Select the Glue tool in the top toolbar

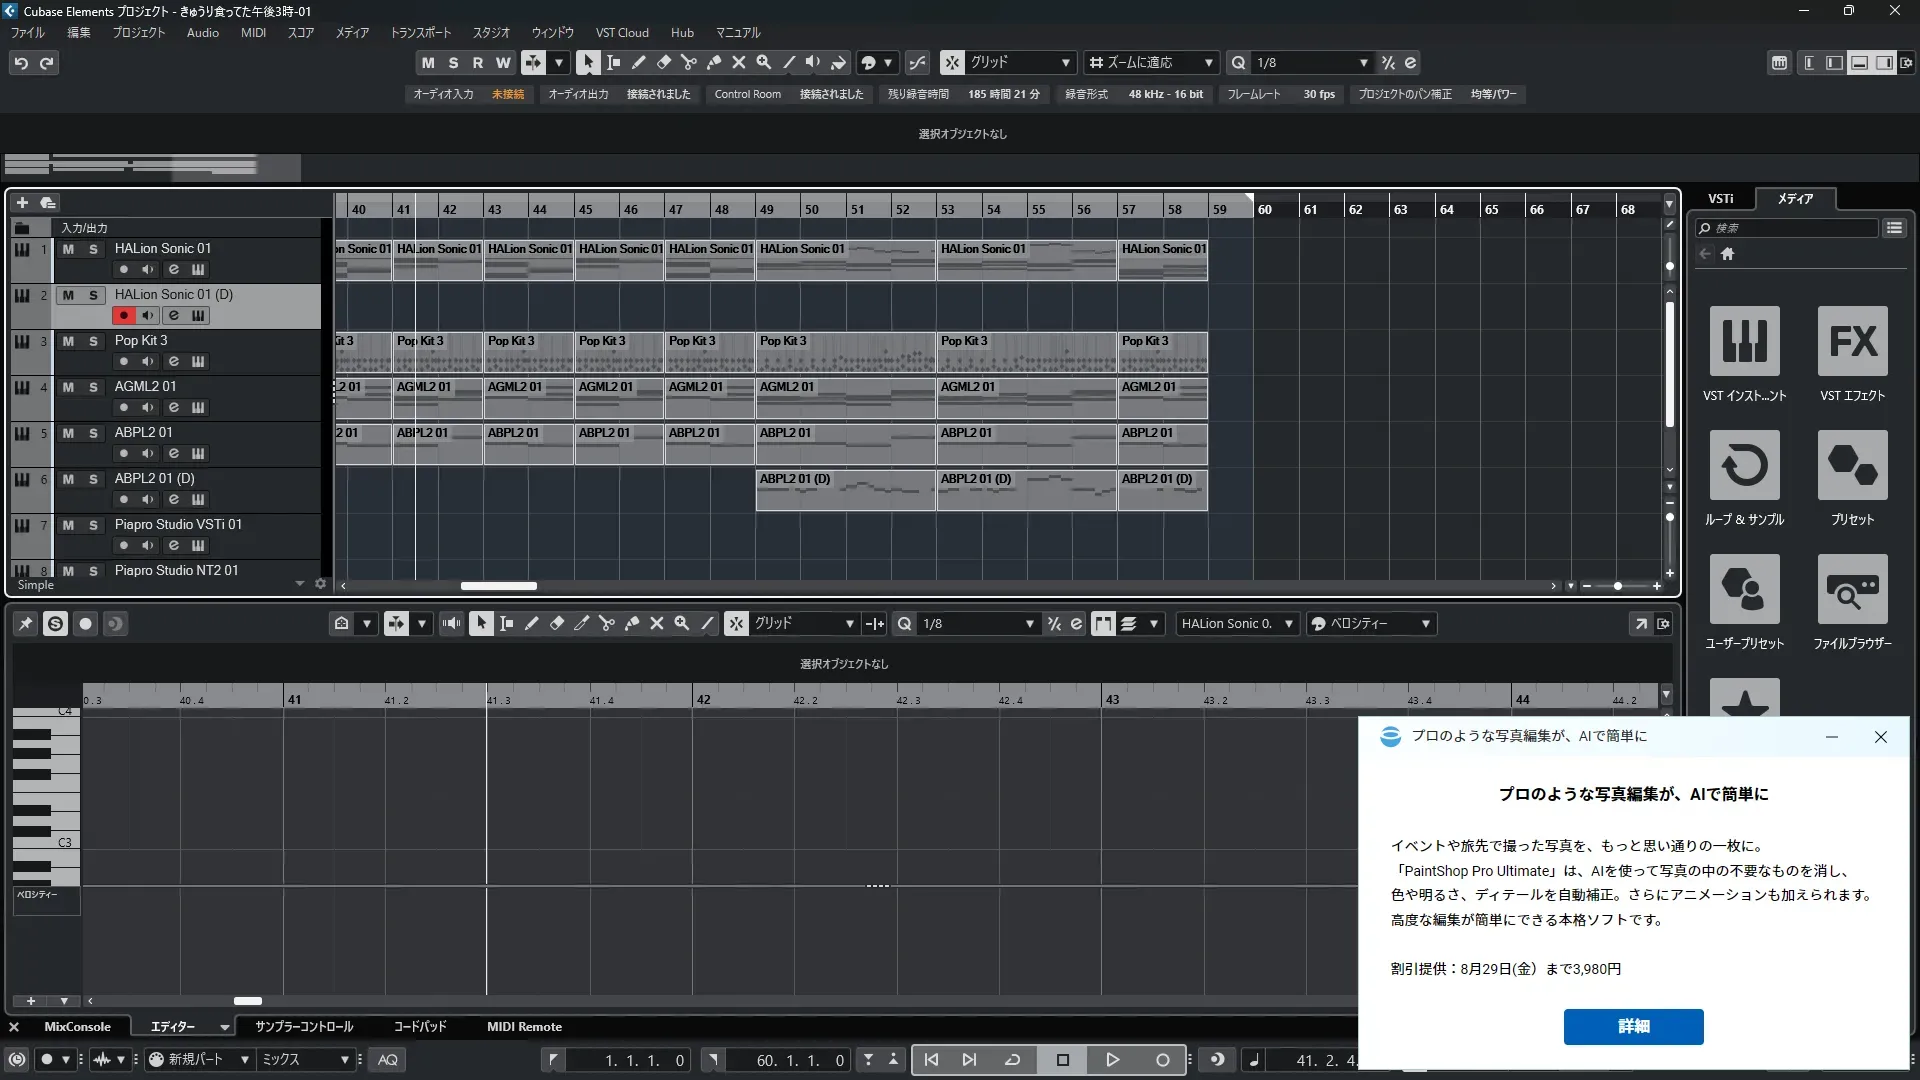click(x=714, y=62)
